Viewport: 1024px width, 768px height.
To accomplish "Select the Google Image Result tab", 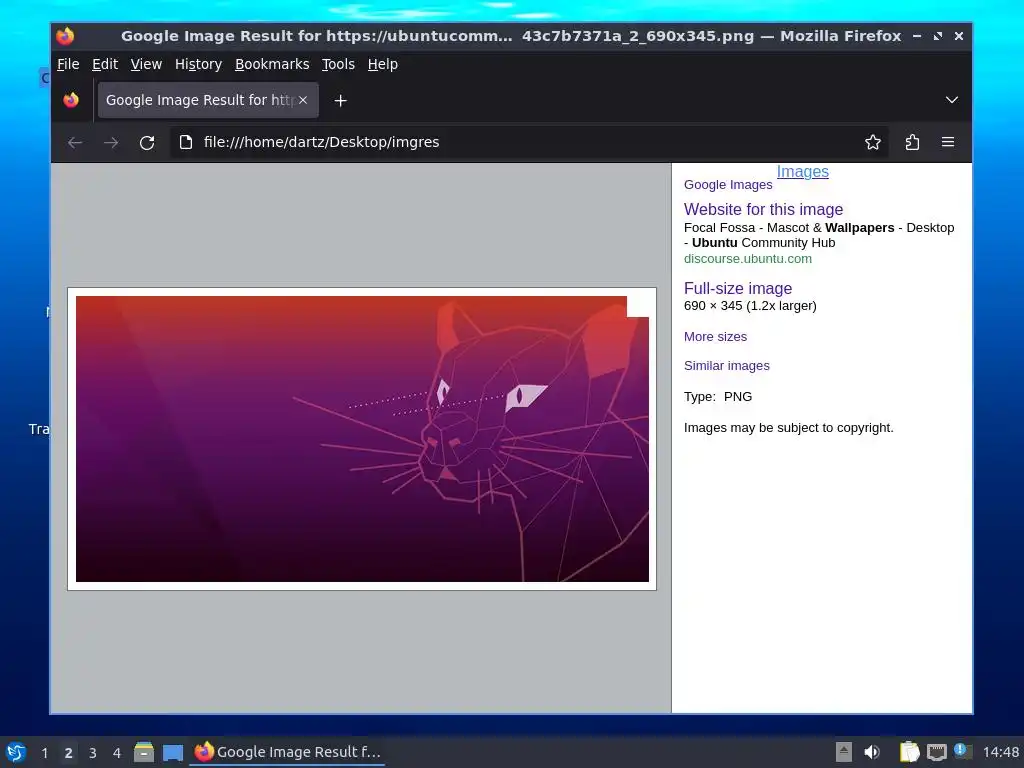I will (x=208, y=100).
